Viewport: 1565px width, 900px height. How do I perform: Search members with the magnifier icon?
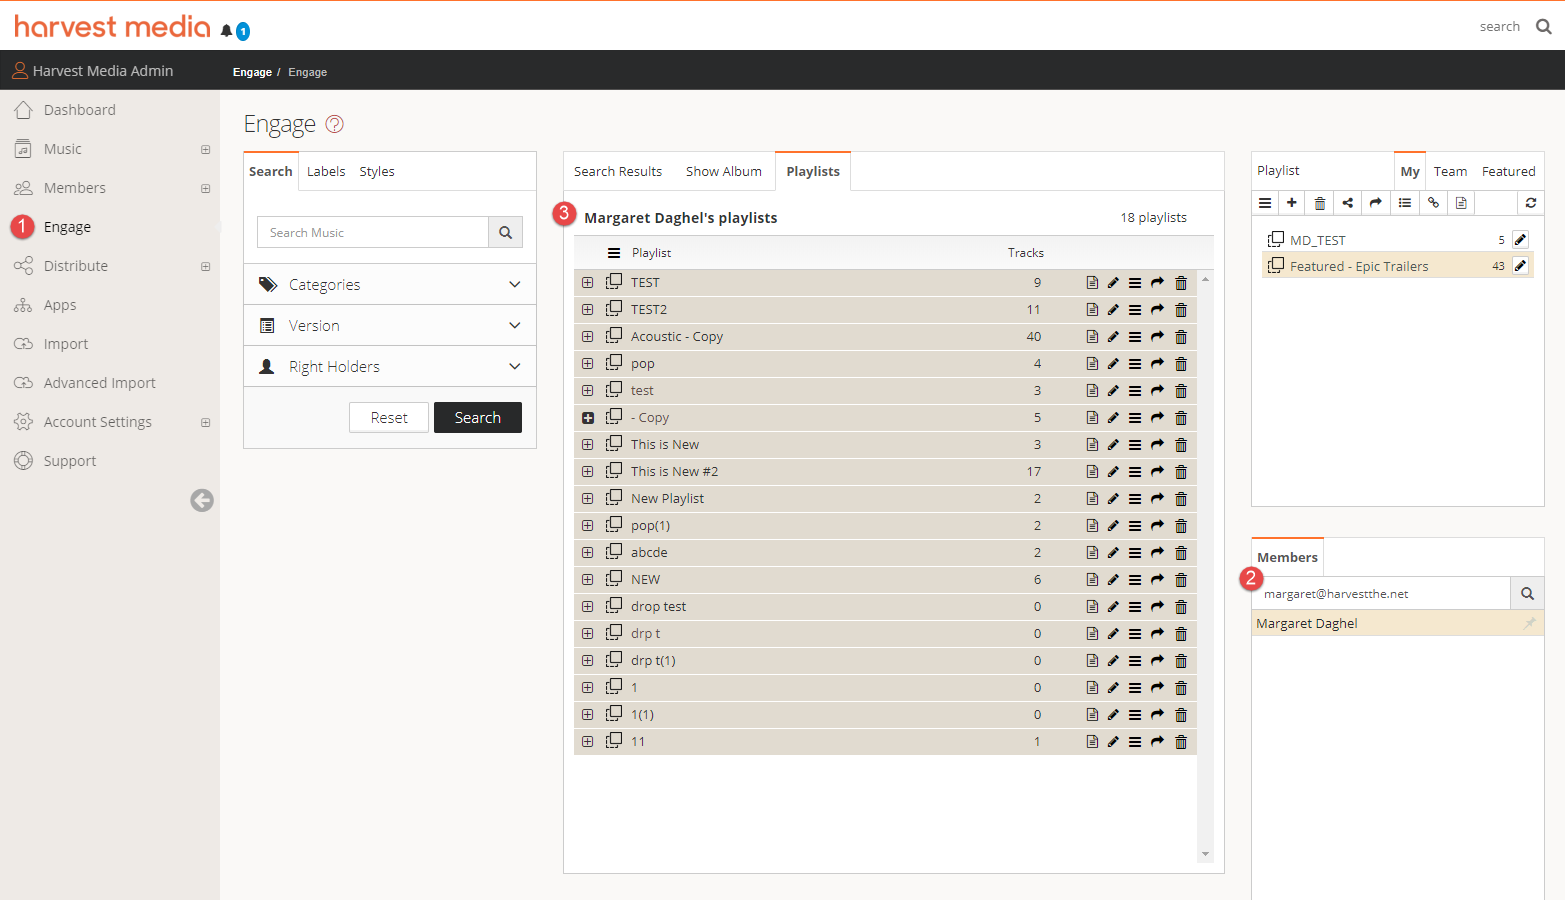(x=1527, y=593)
